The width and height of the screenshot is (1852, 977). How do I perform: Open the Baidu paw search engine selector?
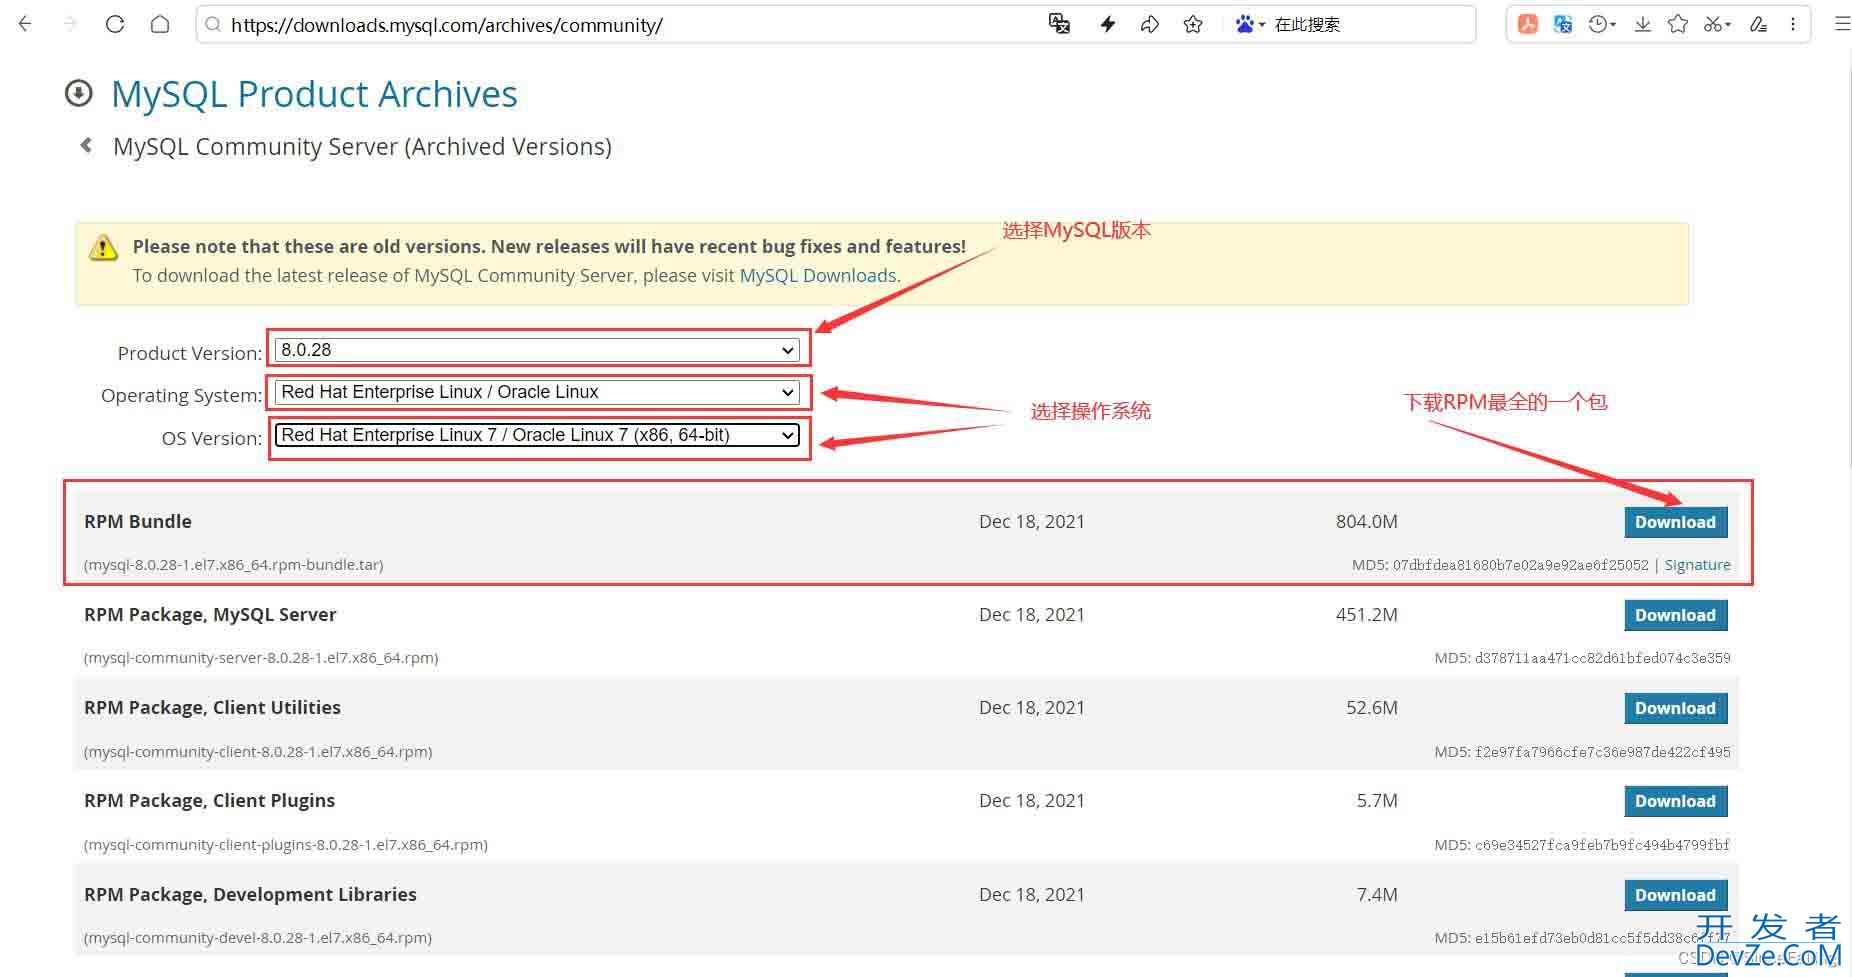click(x=1250, y=24)
